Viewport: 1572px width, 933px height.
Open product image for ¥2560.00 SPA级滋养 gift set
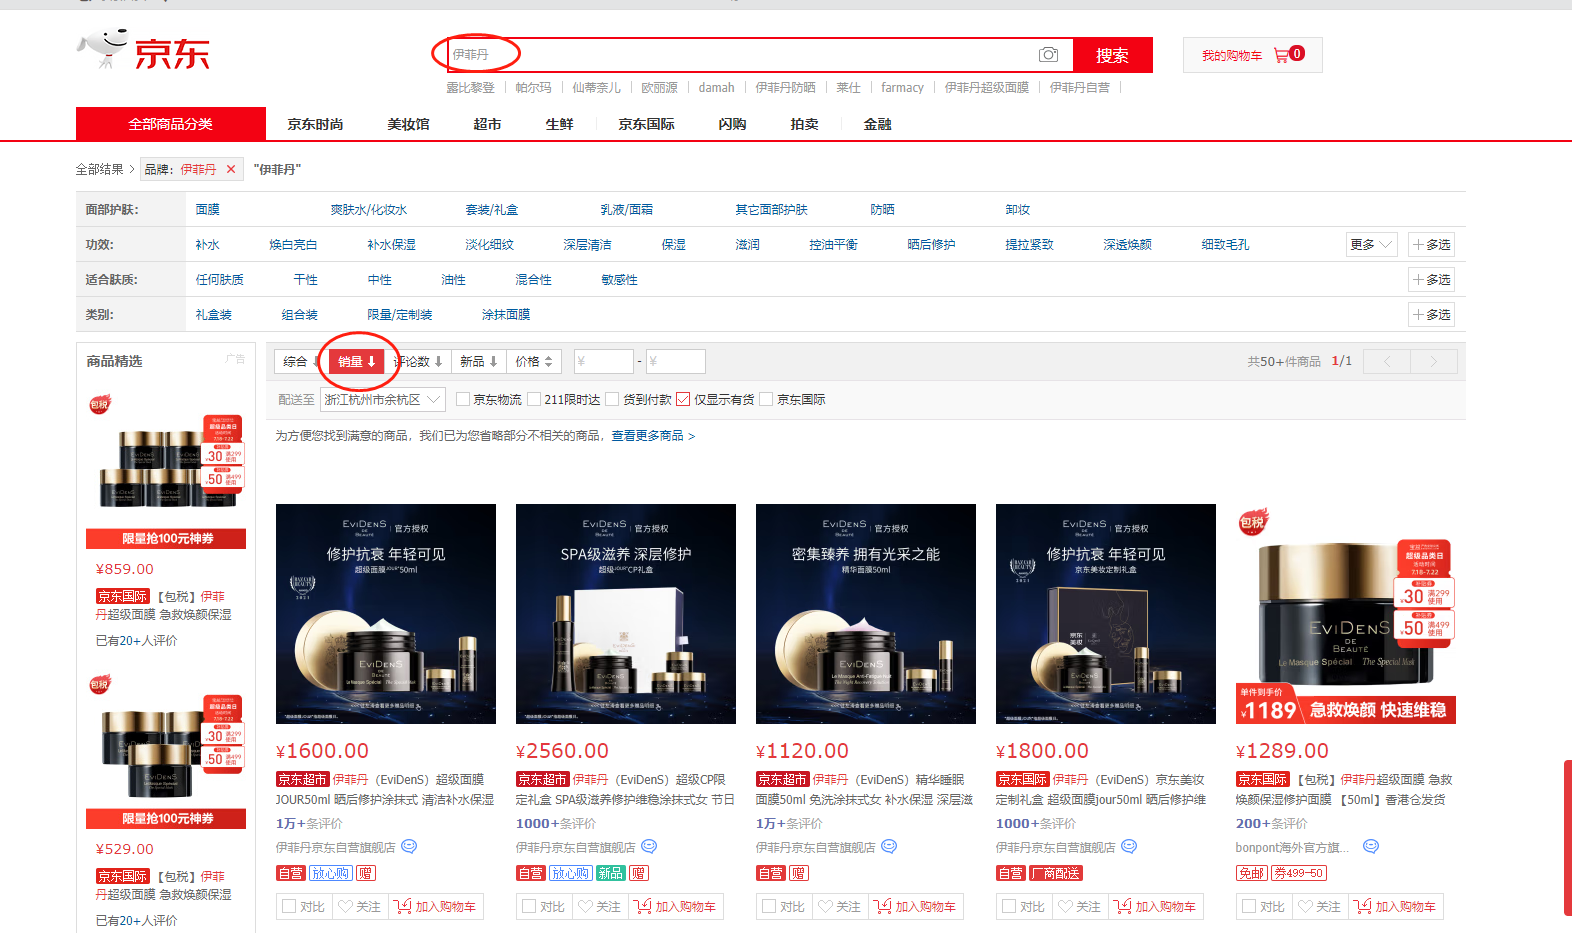pyautogui.click(x=626, y=614)
